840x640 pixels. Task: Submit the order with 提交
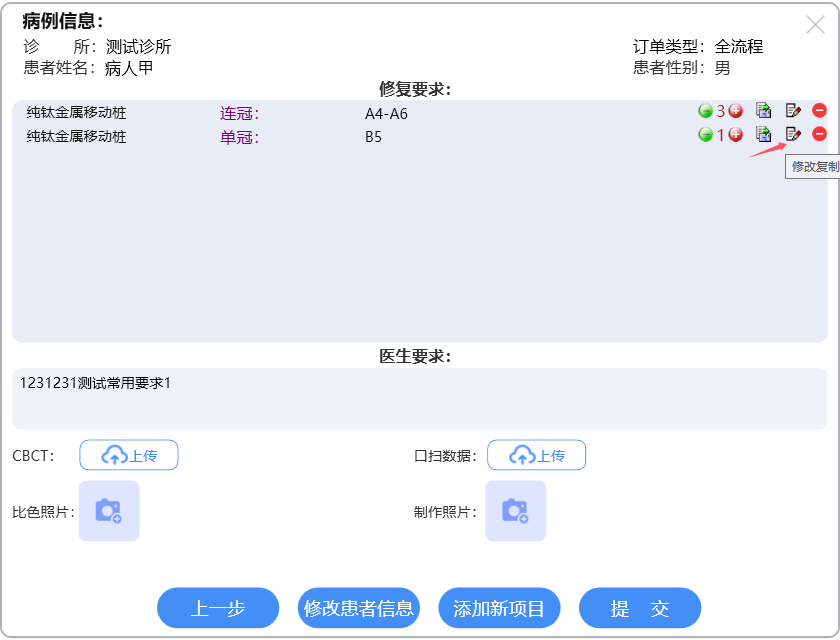pos(640,608)
